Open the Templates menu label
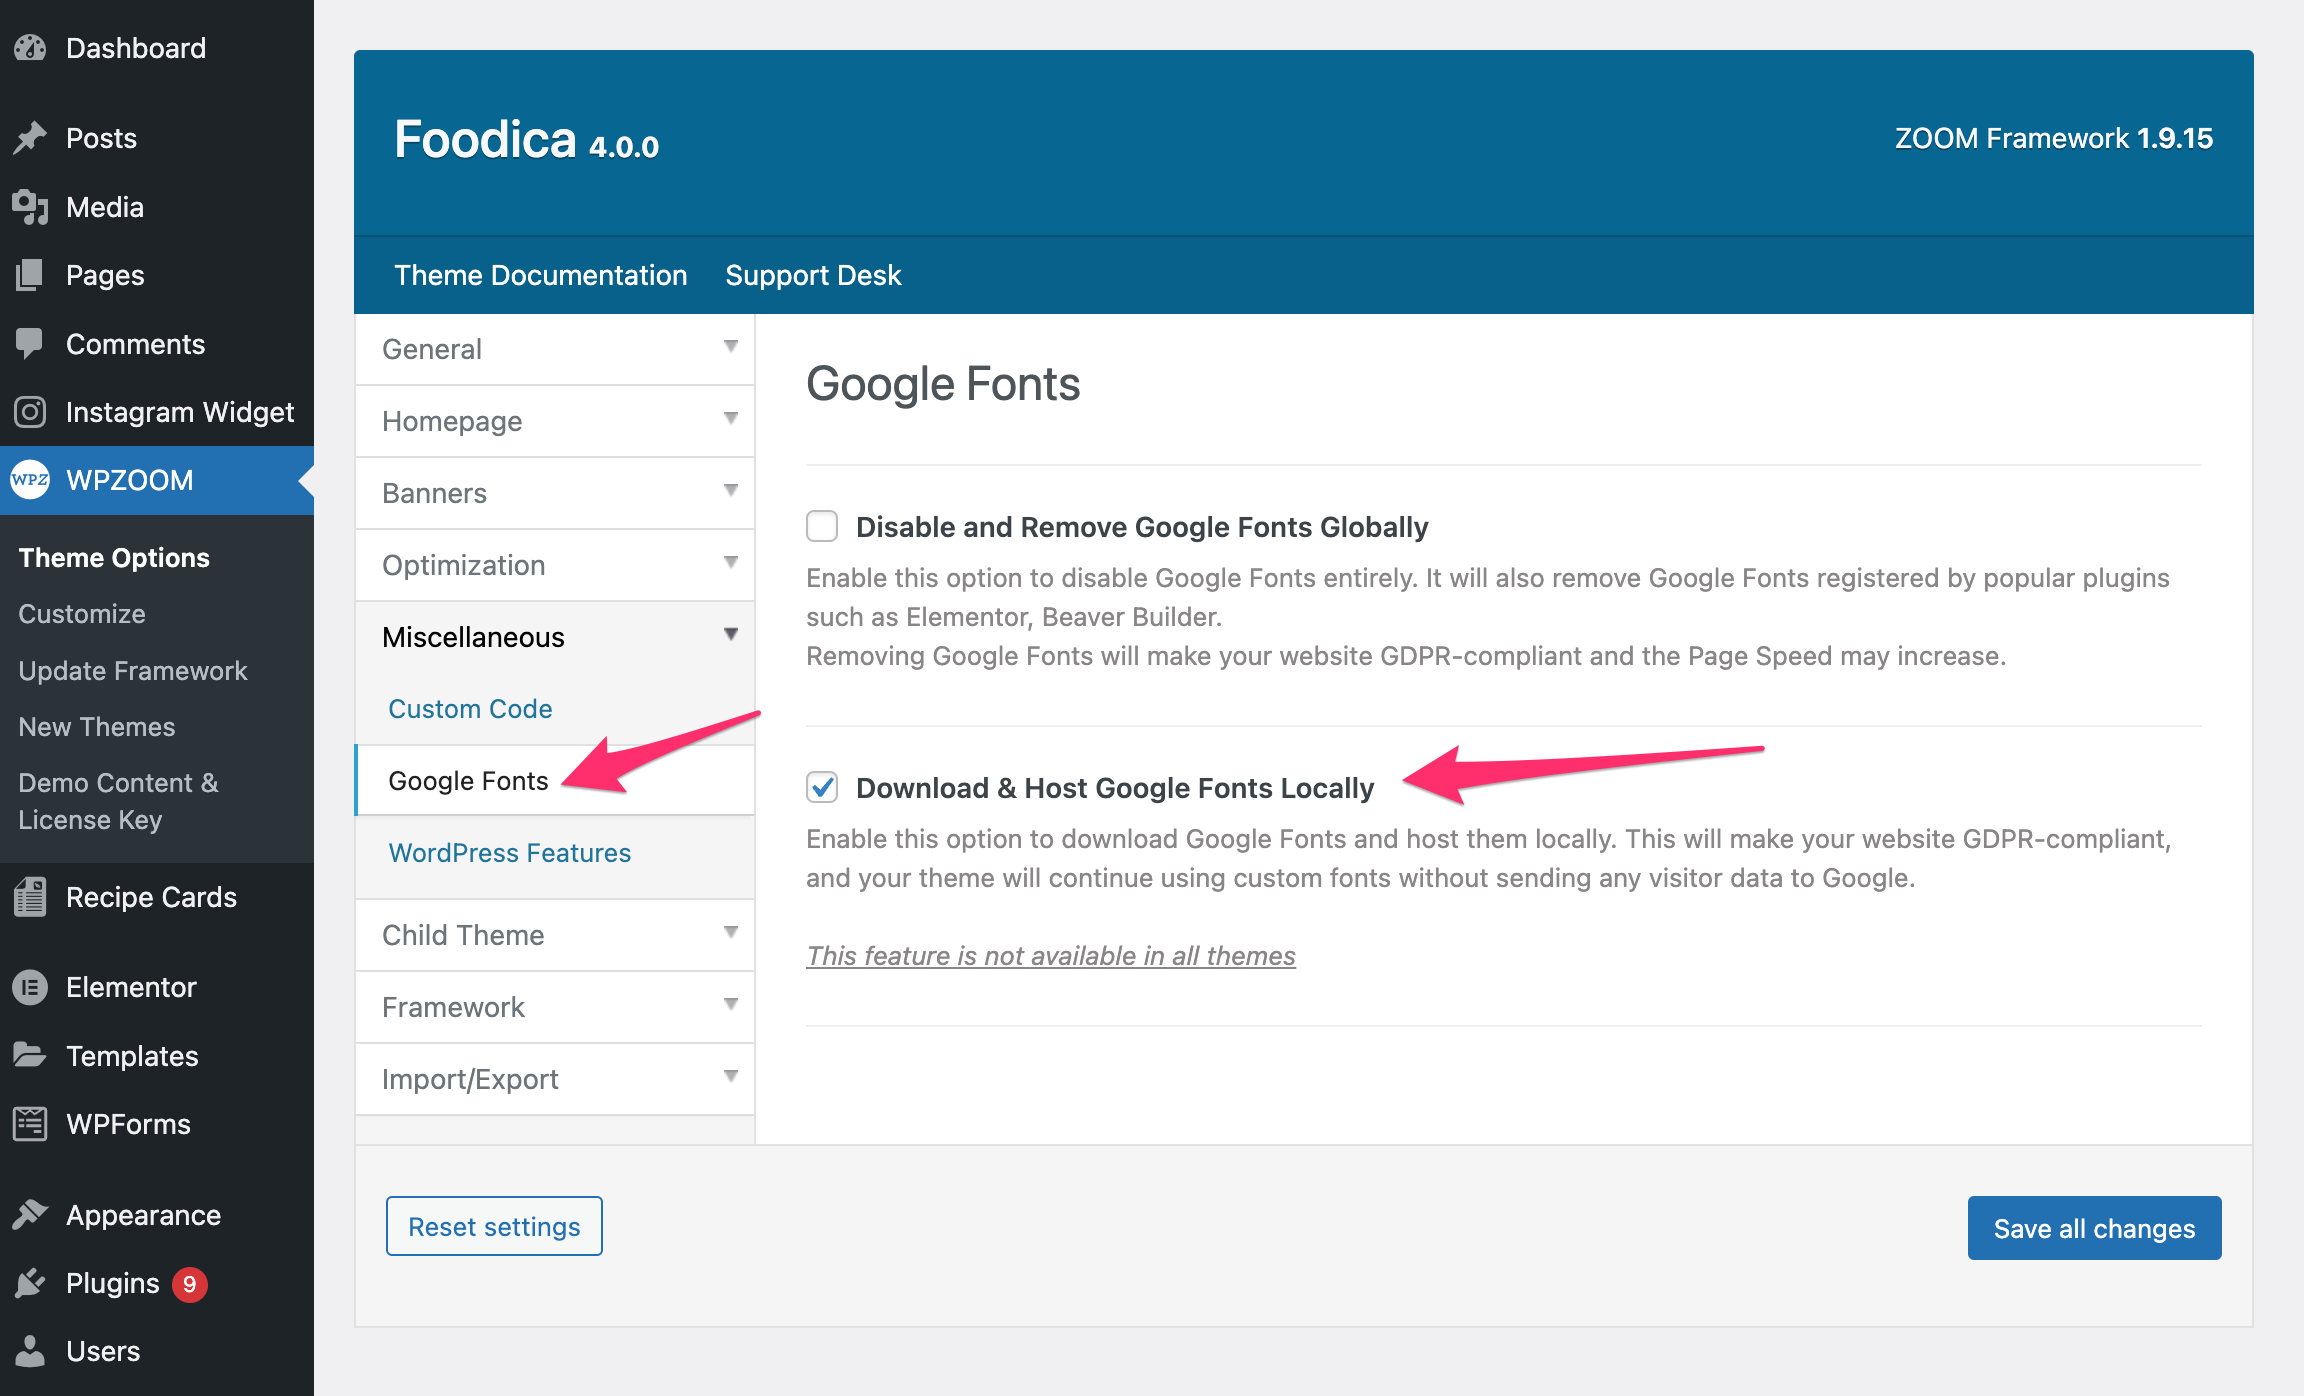Screen dimensions: 2304x1396 coord(132,1056)
